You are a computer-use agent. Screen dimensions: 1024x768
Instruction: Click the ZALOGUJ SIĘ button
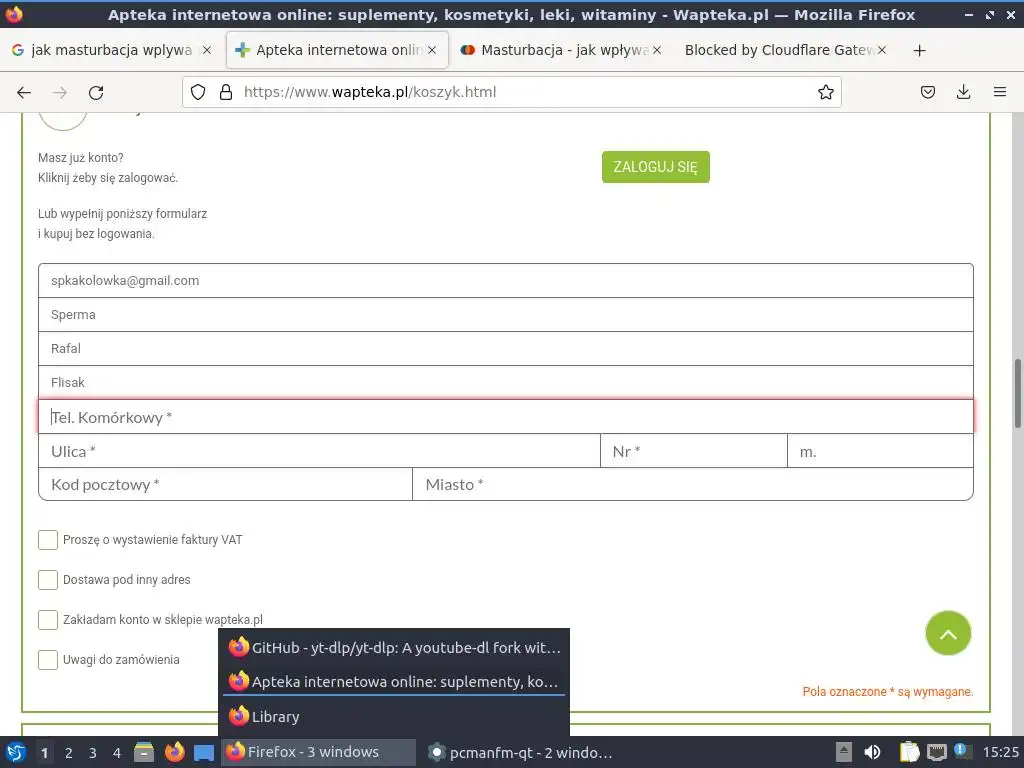(656, 167)
